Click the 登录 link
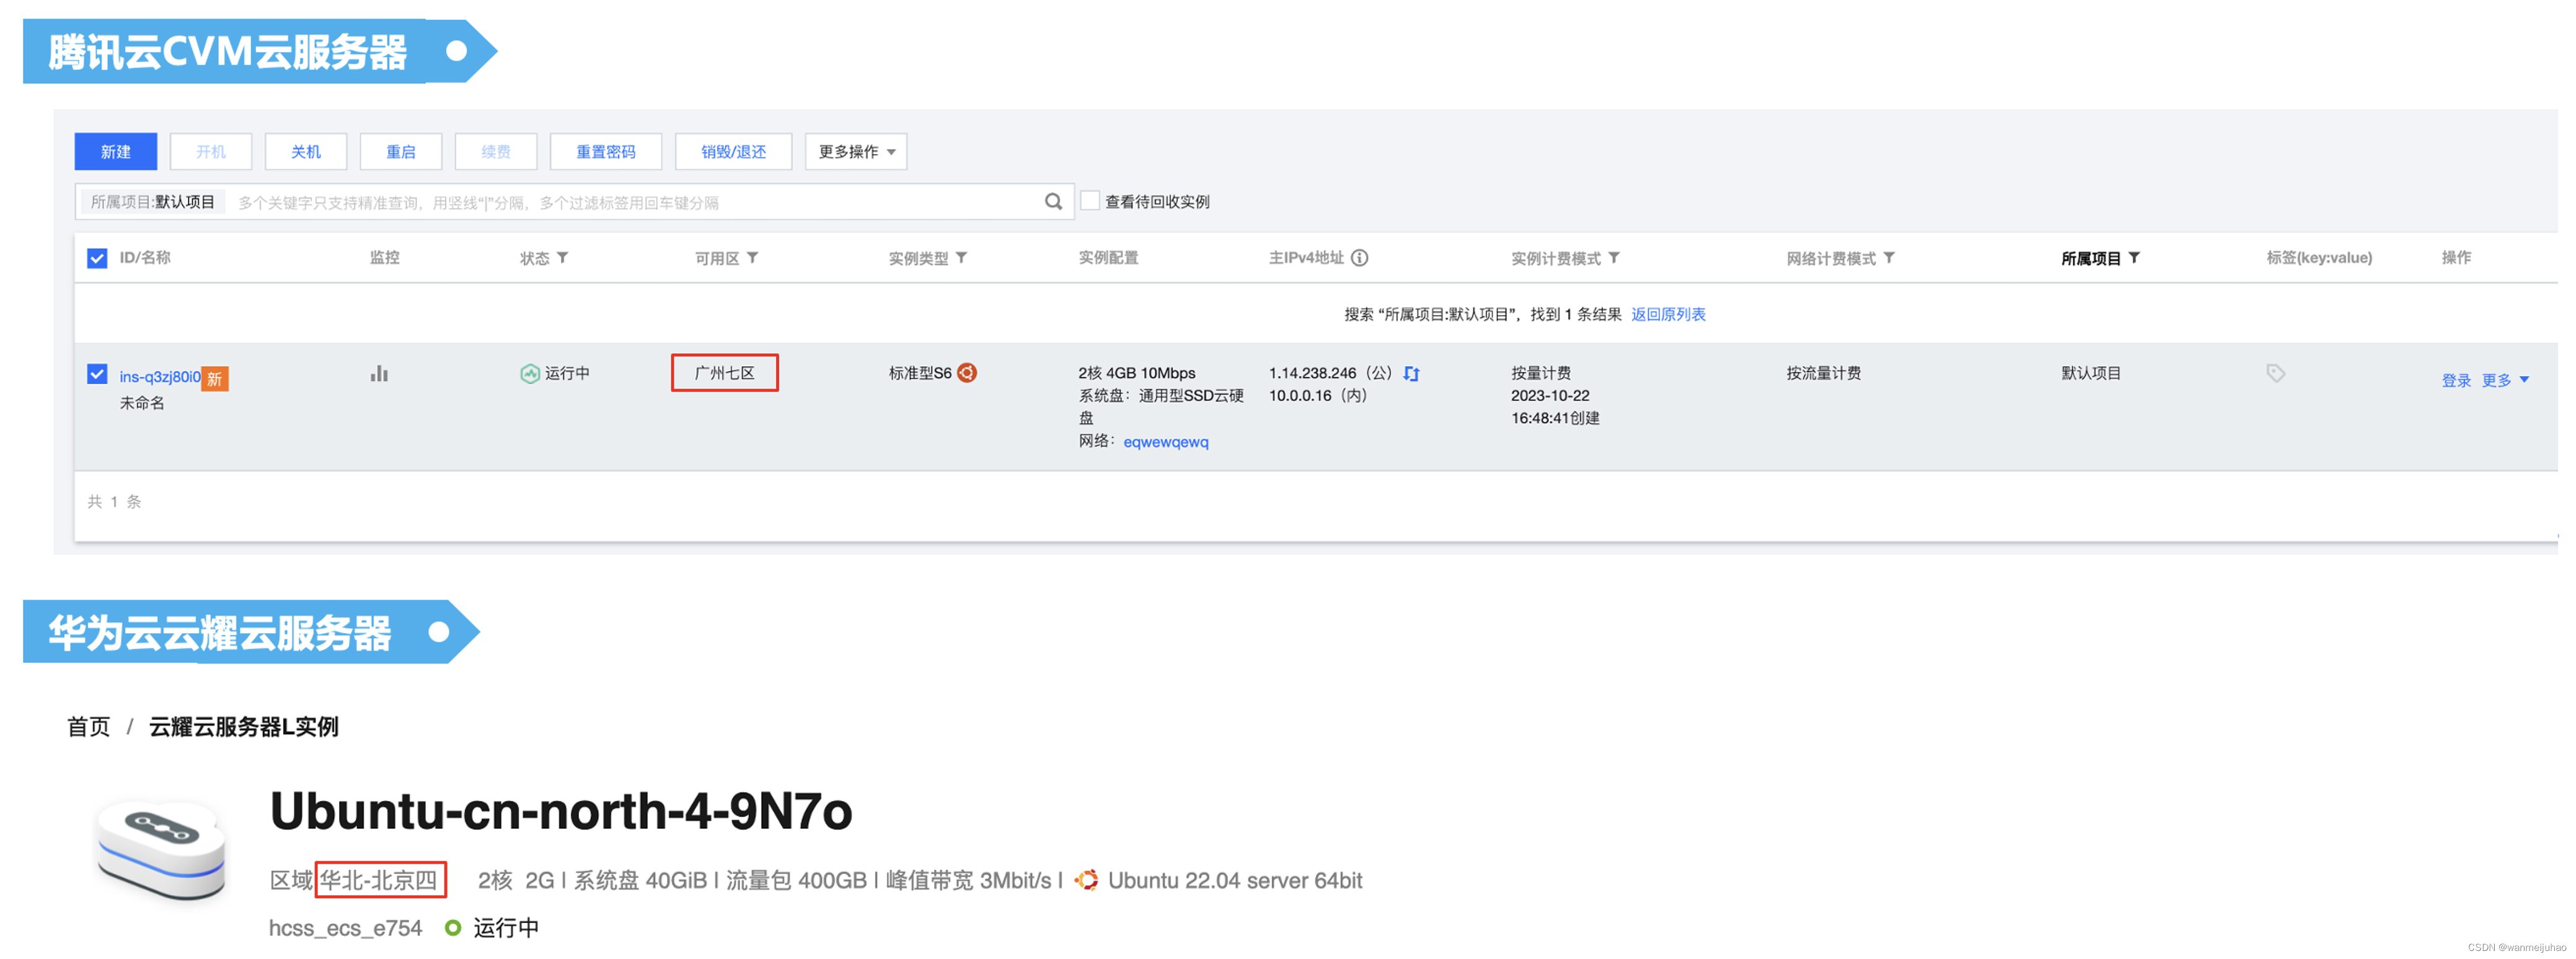The width and height of the screenshot is (2576, 959). pos(2456,380)
